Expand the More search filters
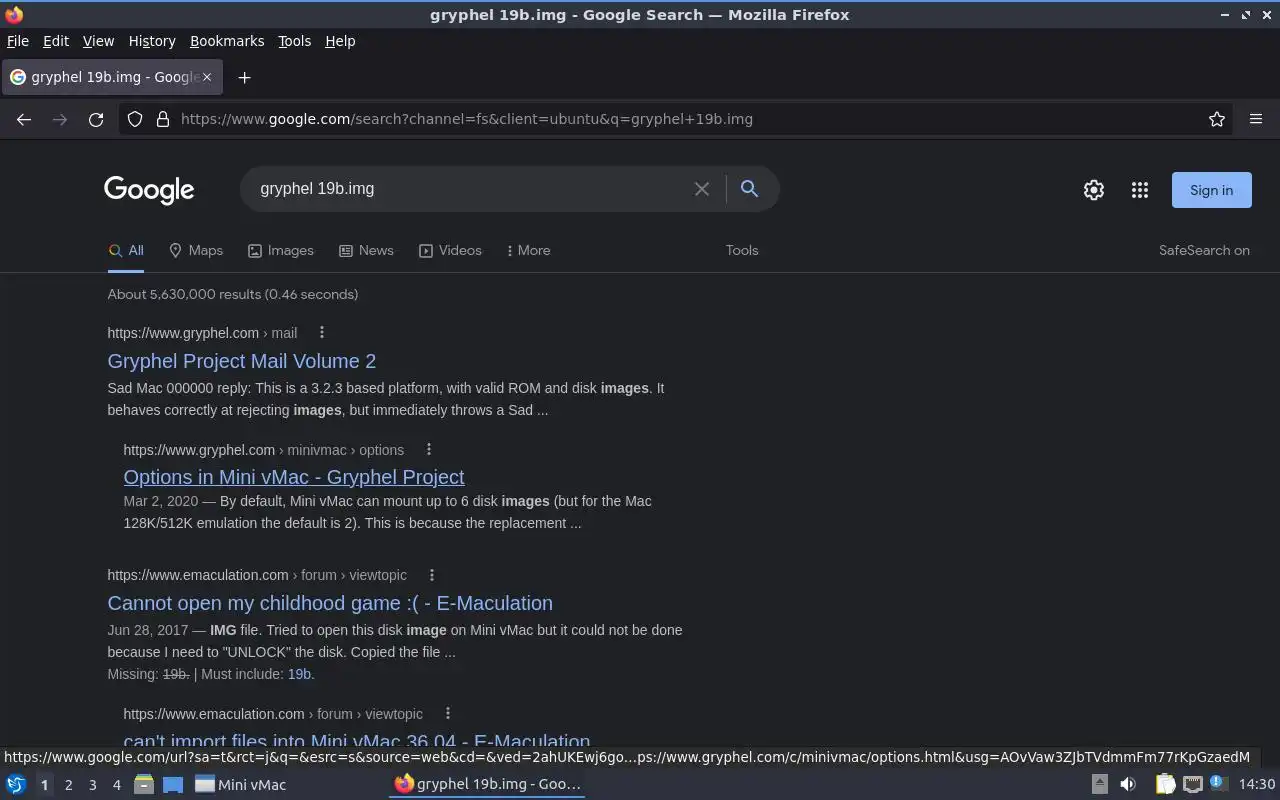The image size is (1280, 800). [529, 251]
